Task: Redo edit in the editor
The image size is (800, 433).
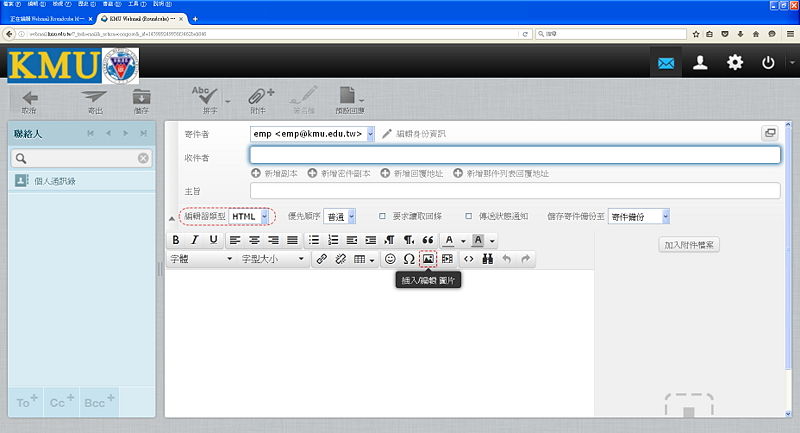Action: [526, 259]
